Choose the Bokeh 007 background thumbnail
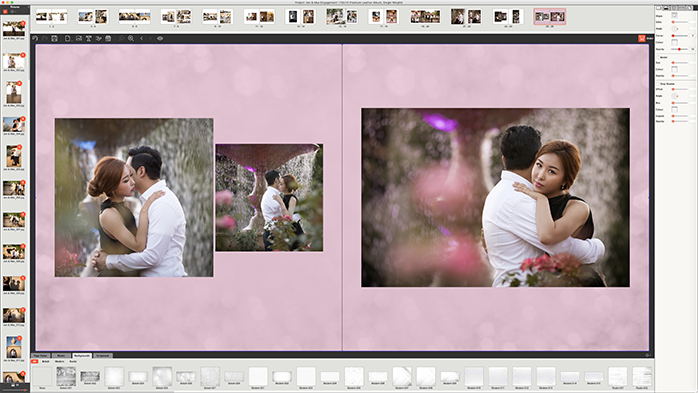This screenshot has height=393, width=698. pos(210,377)
